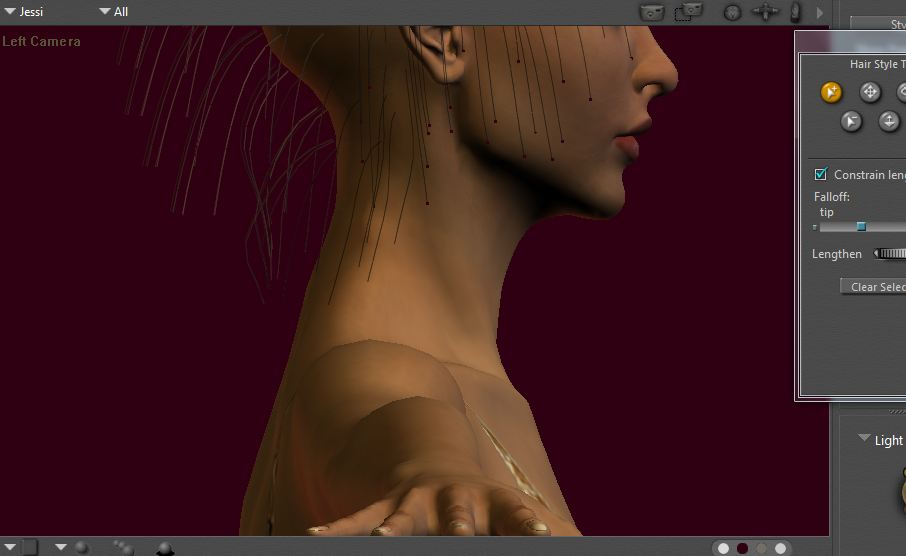The image size is (906, 556).
Task: Choose the deselect hairs arrow tool
Action: [851, 121]
